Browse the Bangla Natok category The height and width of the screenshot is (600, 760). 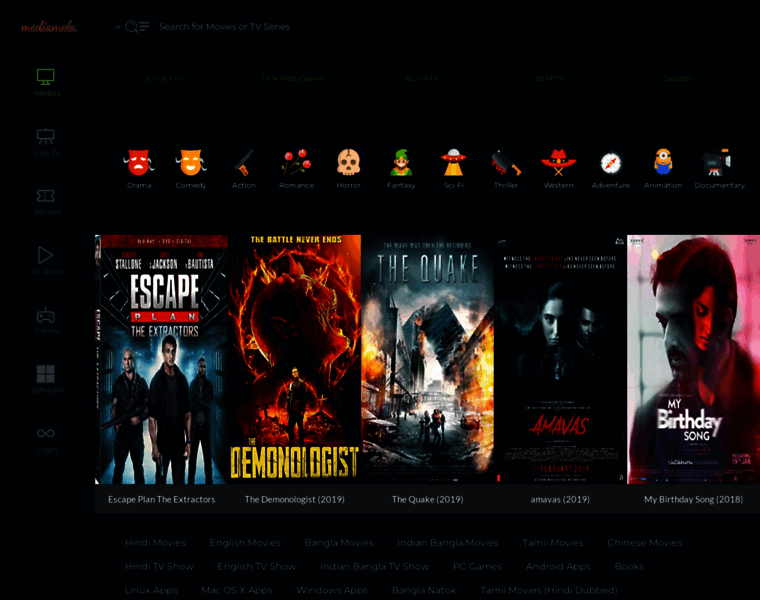(x=424, y=590)
